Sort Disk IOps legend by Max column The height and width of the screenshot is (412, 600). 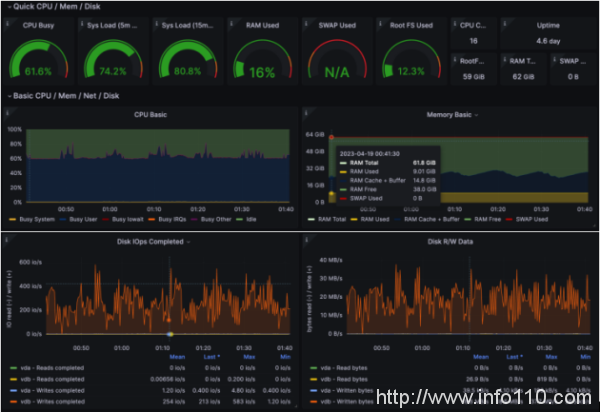247,355
